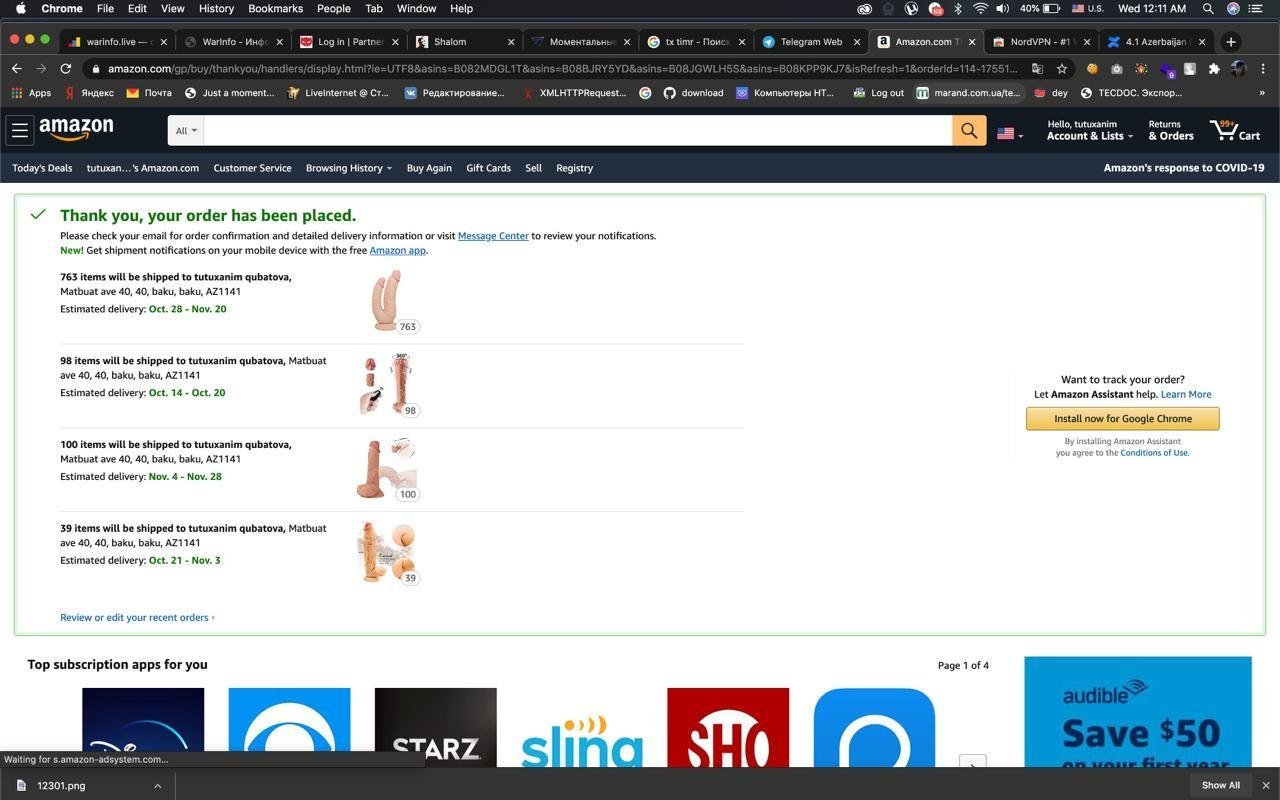Click Show All downloads
The height and width of the screenshot is (800, 1280).
coord(1220,785)
